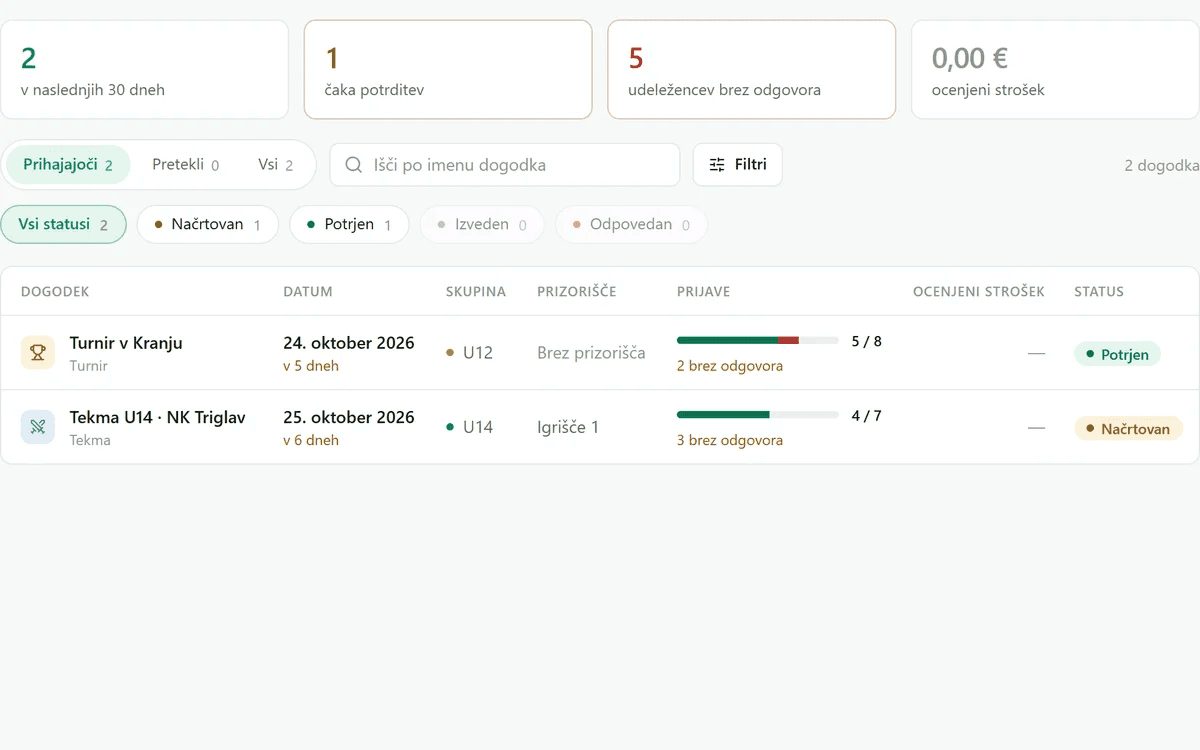The width and height of the screenshot is (1200, 750).
Task: Sort by the Dogodek column header
Action: (55, 292)
